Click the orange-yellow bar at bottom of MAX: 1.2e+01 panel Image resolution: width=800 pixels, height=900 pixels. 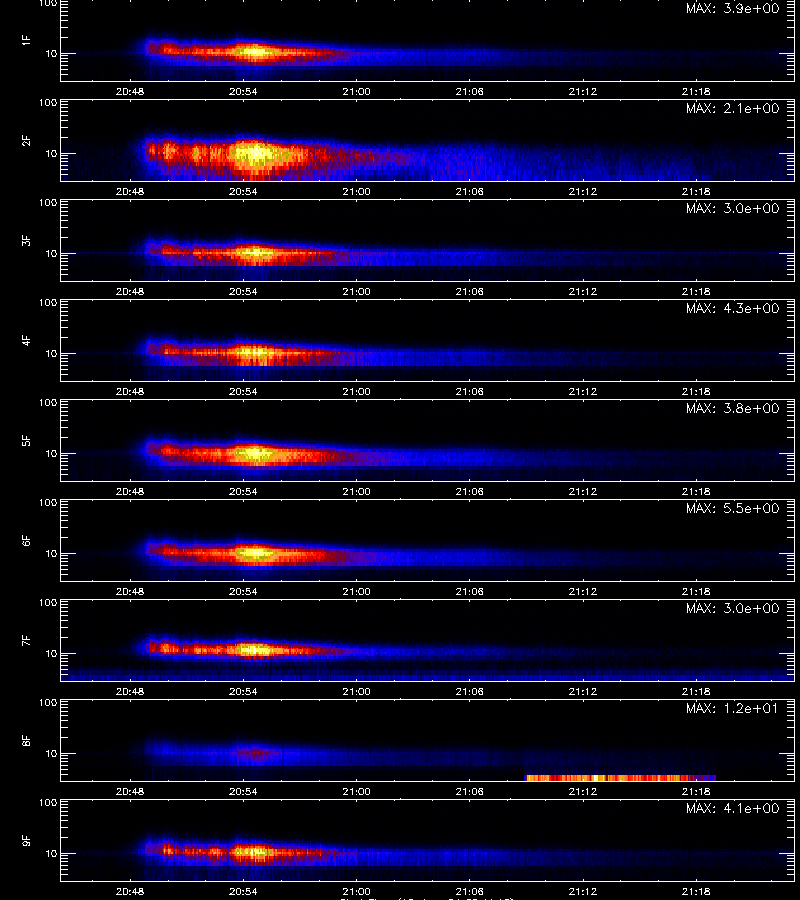tap(620, 778)
